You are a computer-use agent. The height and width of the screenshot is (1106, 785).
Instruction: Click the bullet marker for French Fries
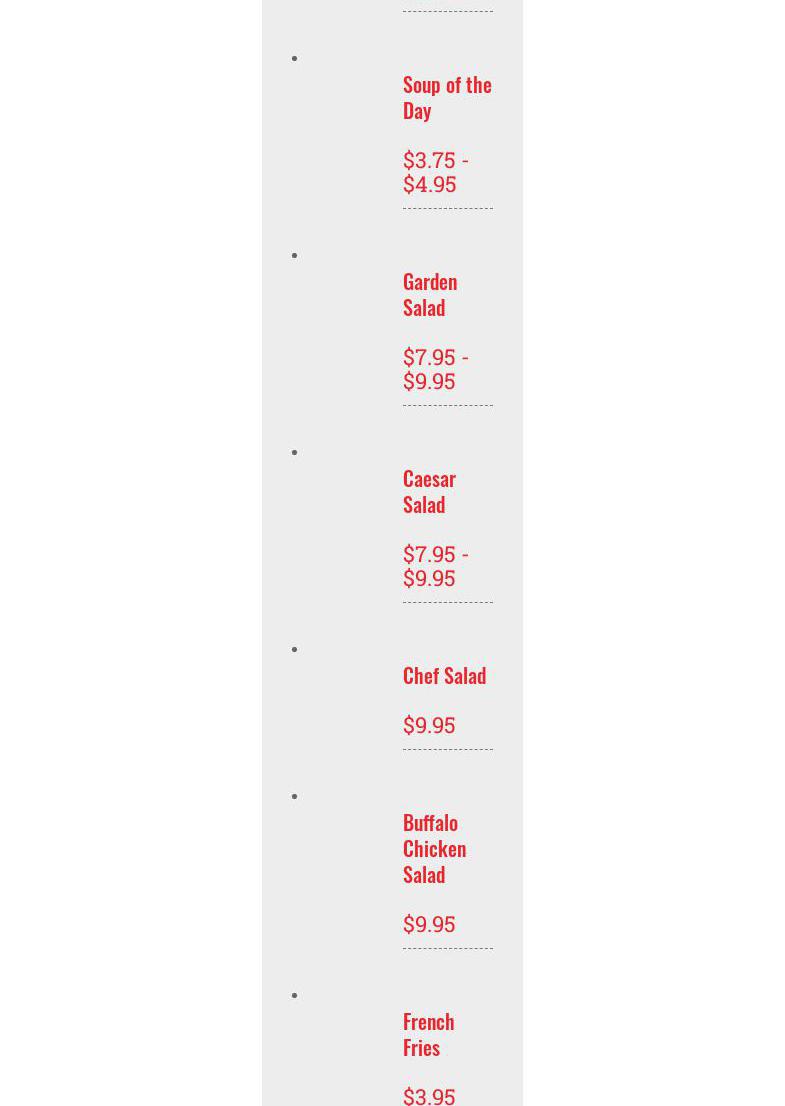tap(295, 995)
